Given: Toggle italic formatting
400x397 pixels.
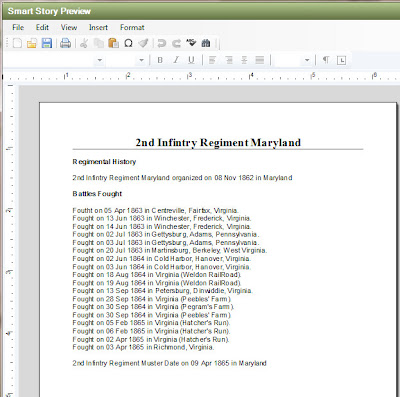Looking at the screenshot, I should 176,60.
